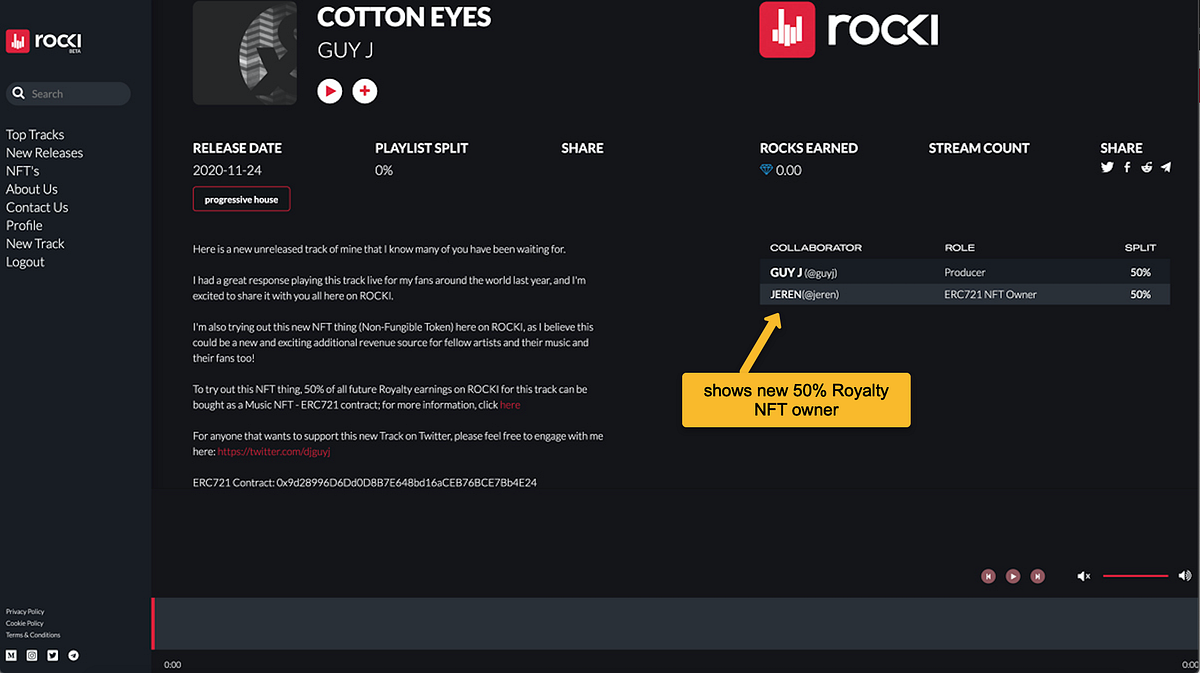1200x673 pixels.
Task: Open Top Tracks in the sidebar
Action: click(x=35, y=135)
